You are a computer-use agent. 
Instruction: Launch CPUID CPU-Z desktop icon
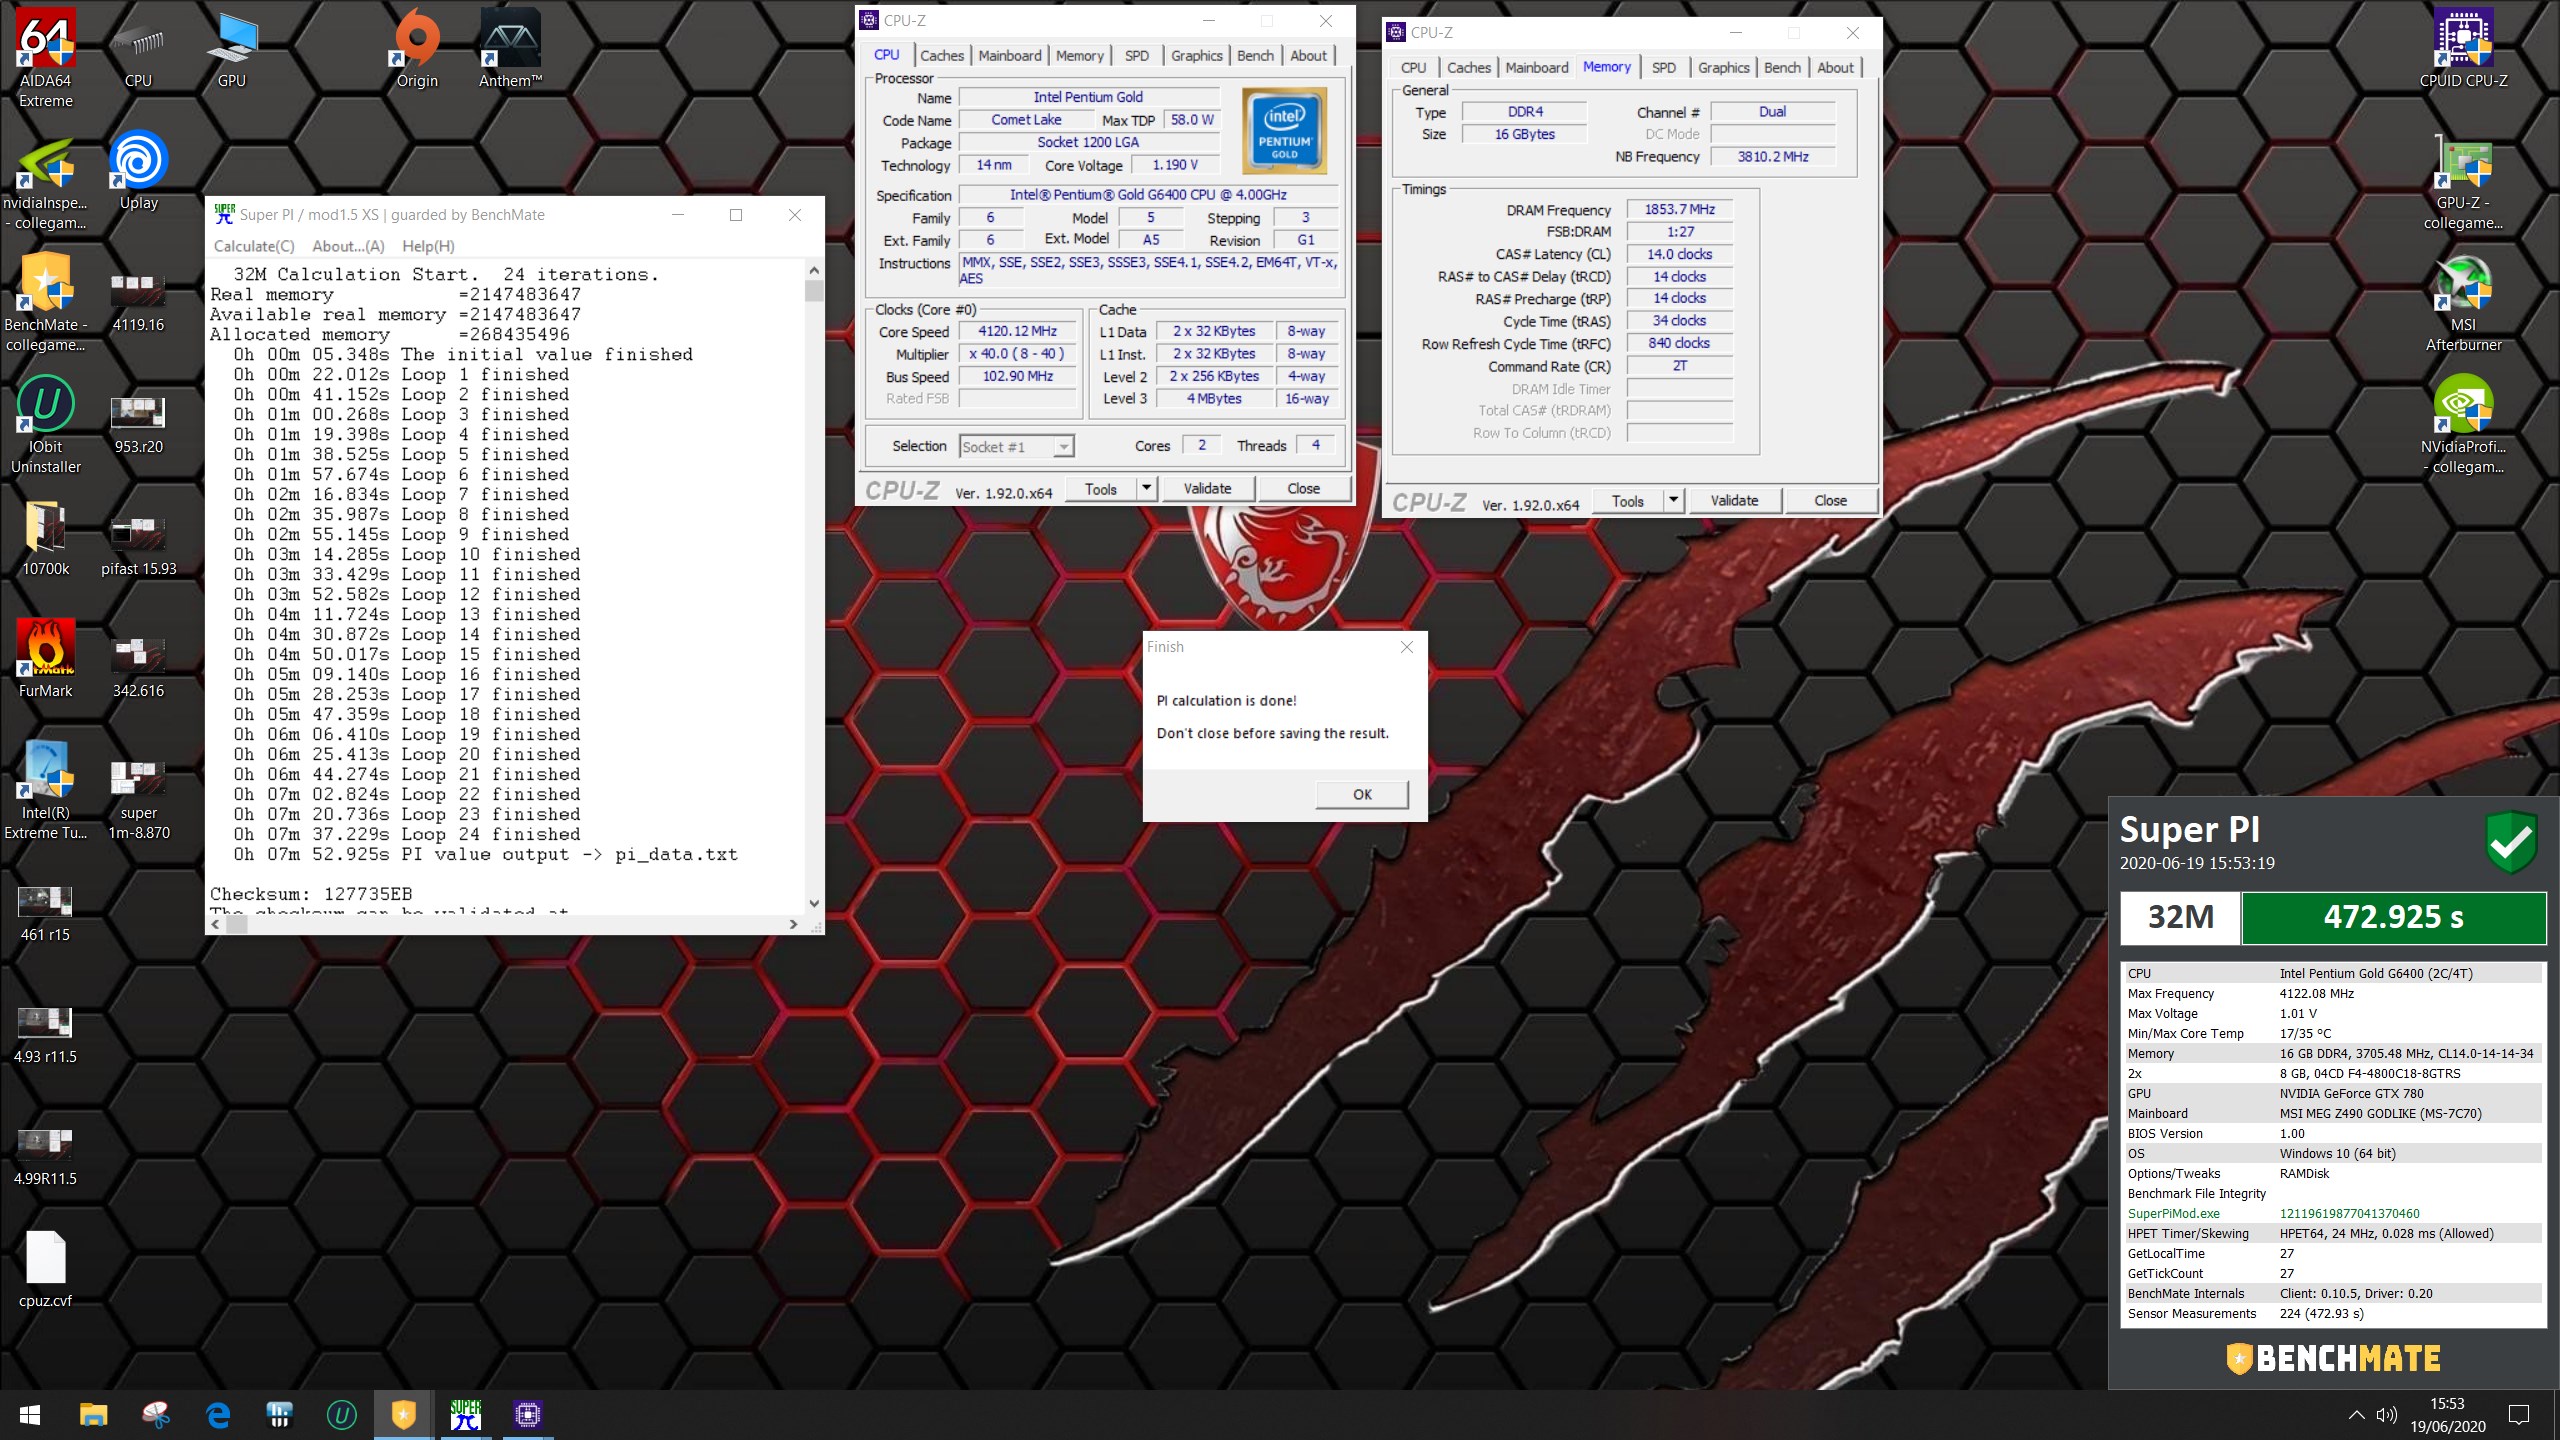point(2463,50)
